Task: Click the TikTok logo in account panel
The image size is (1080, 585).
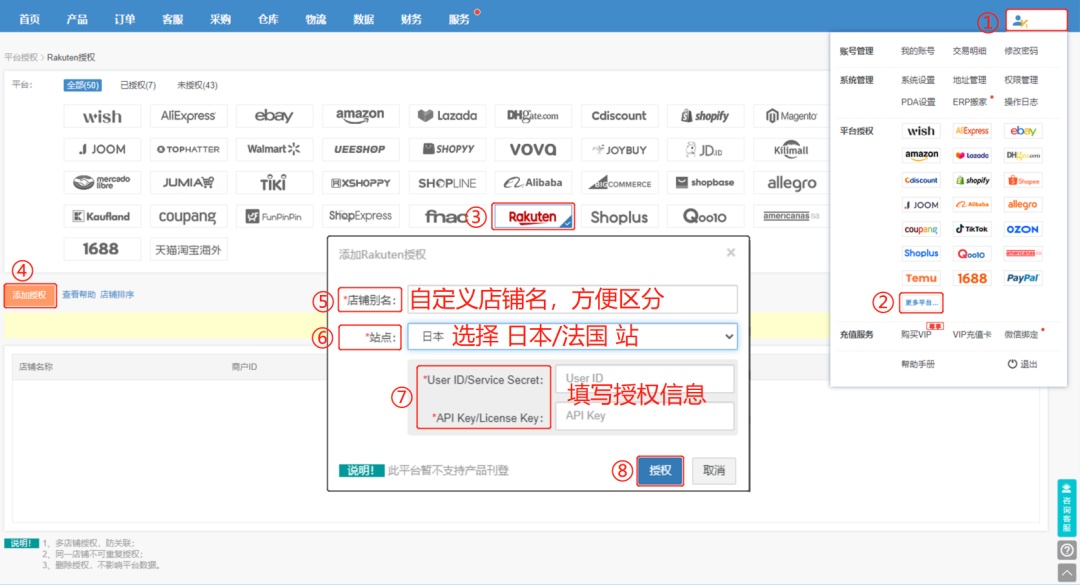Action: coord(971,229)
